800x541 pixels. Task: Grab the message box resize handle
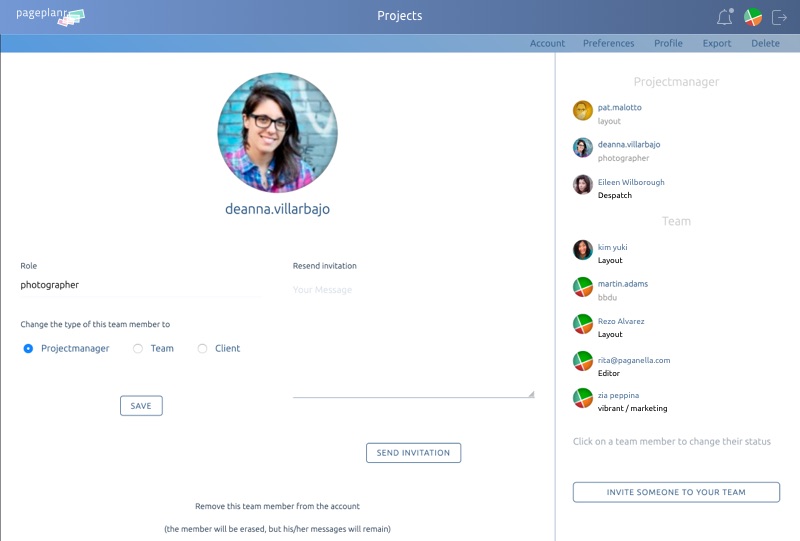pos(531,394)
